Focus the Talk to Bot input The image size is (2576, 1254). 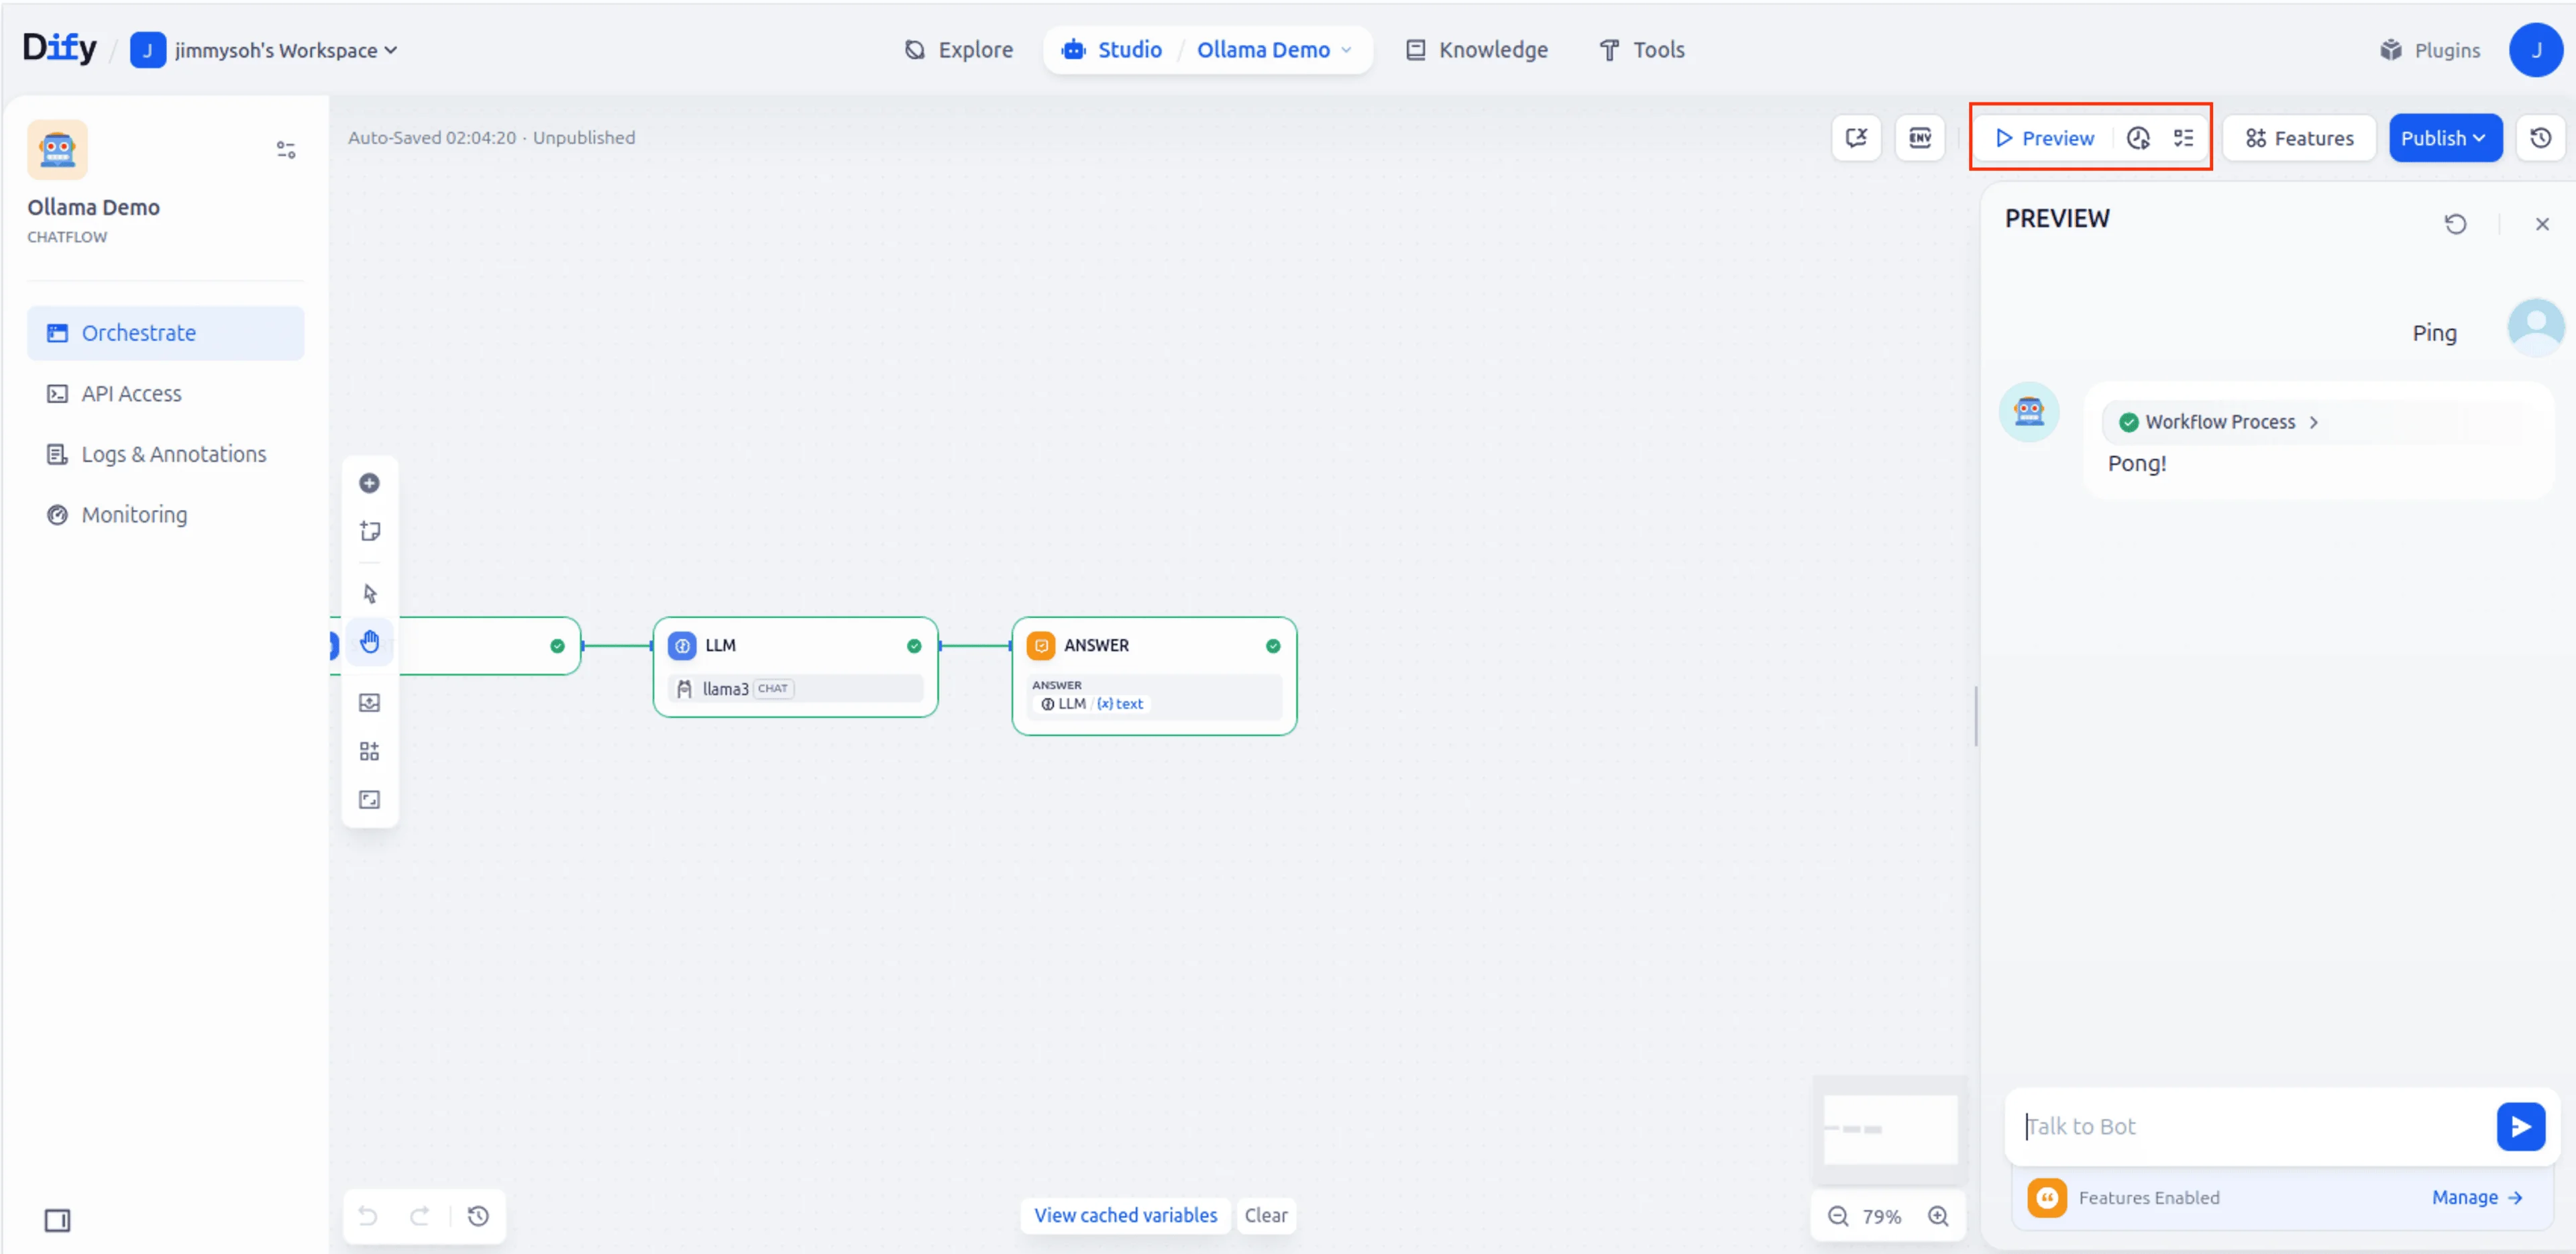(x=2255, y=1127)
